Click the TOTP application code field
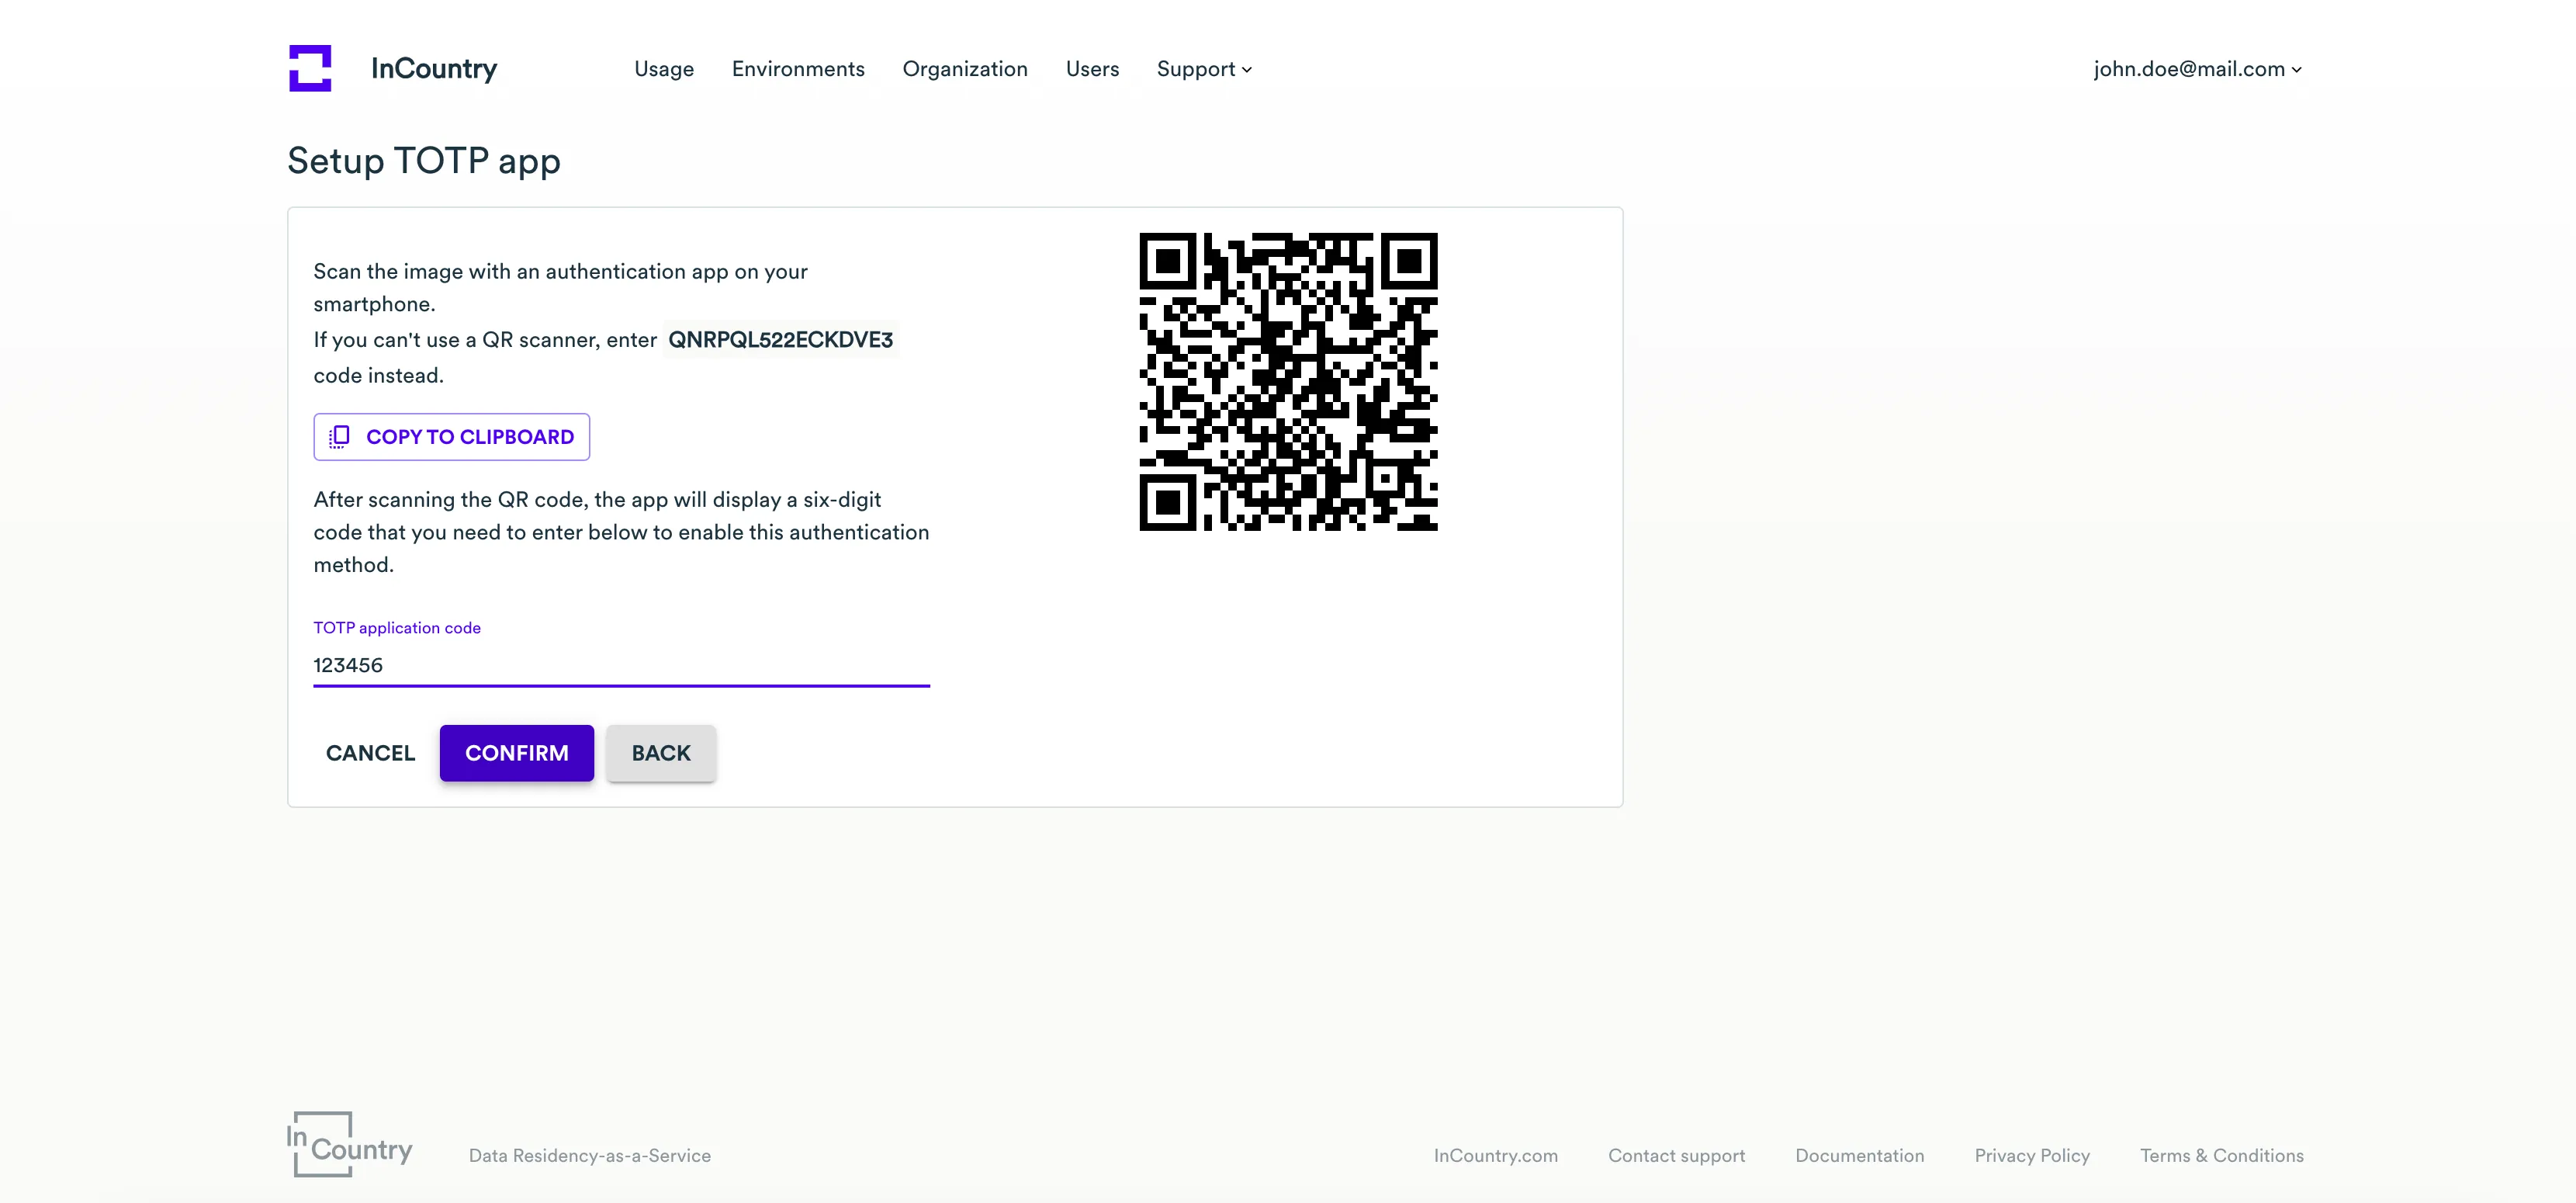The height and width of the screenshot is (1203, 2576). click(x=620, y=665)
